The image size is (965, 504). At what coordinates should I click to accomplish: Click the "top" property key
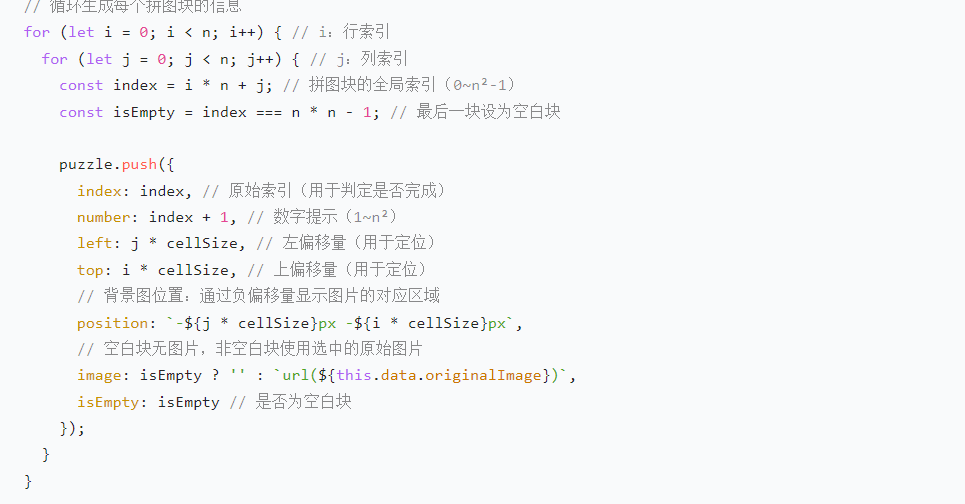(x=90, y=270)
